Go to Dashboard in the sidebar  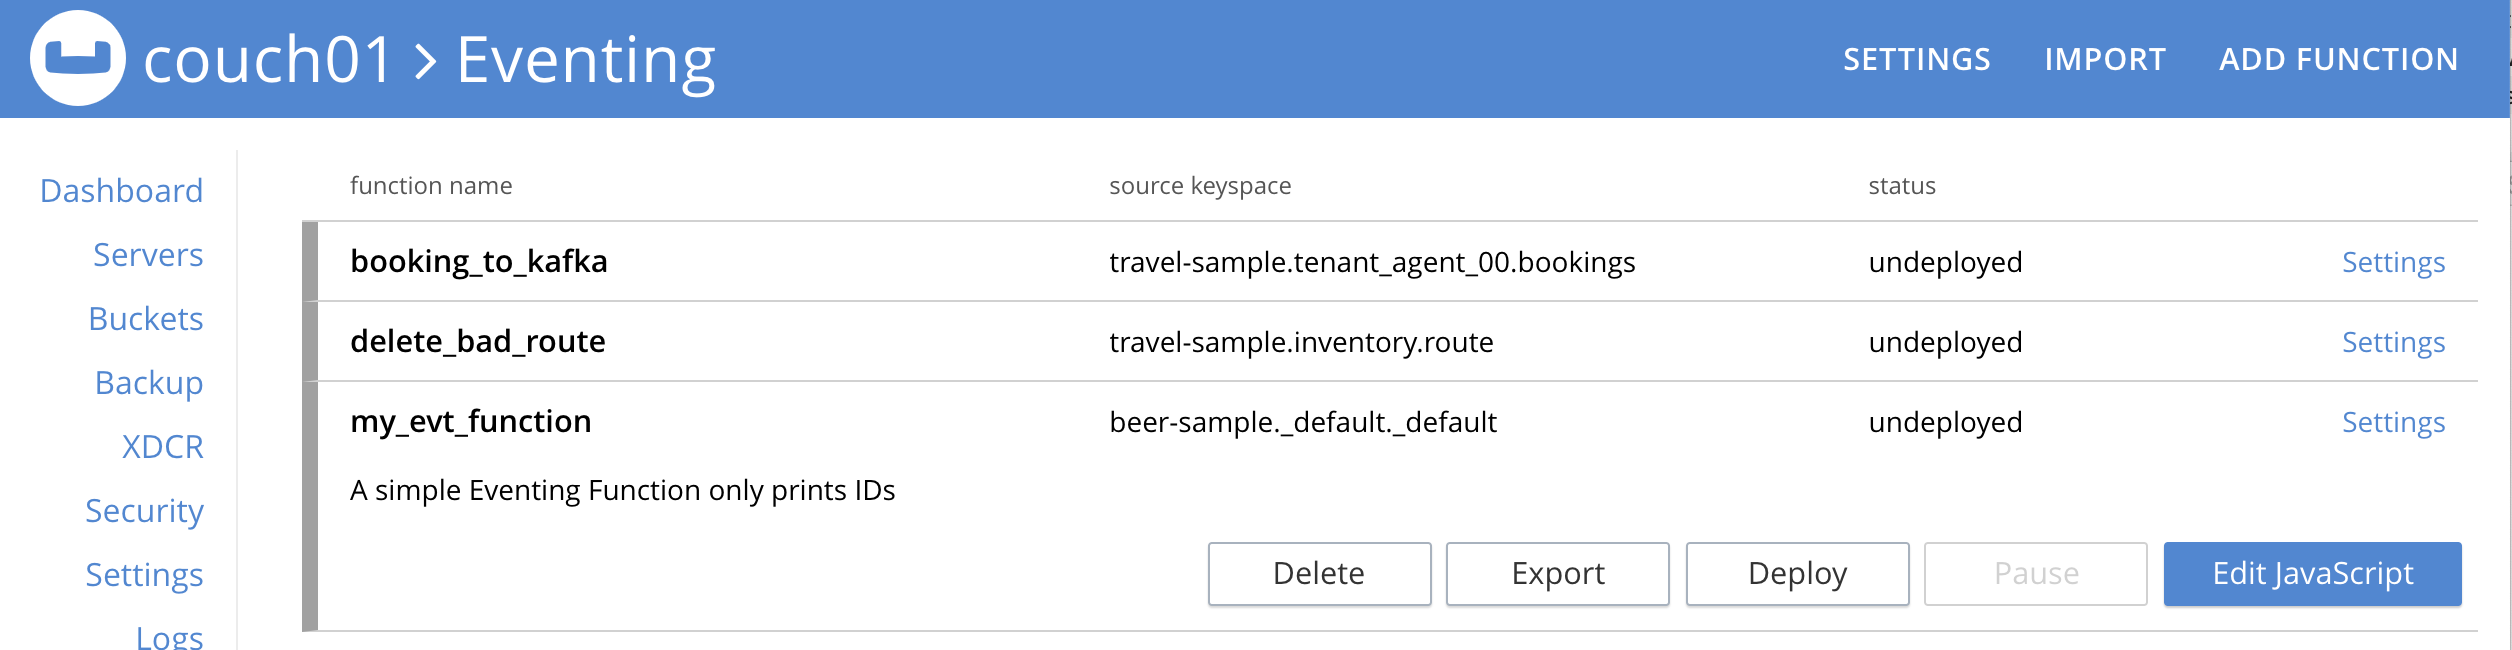121,190
